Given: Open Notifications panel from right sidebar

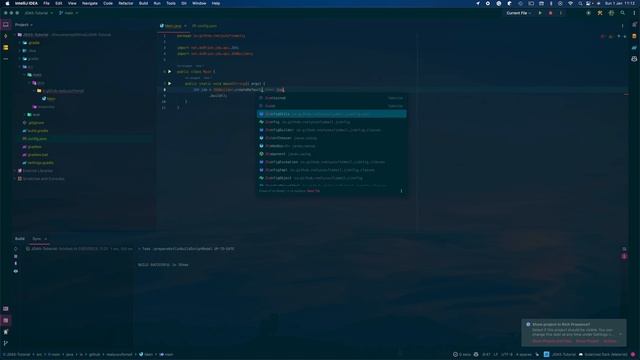Looking at the screenshot, I should point(634,25).
